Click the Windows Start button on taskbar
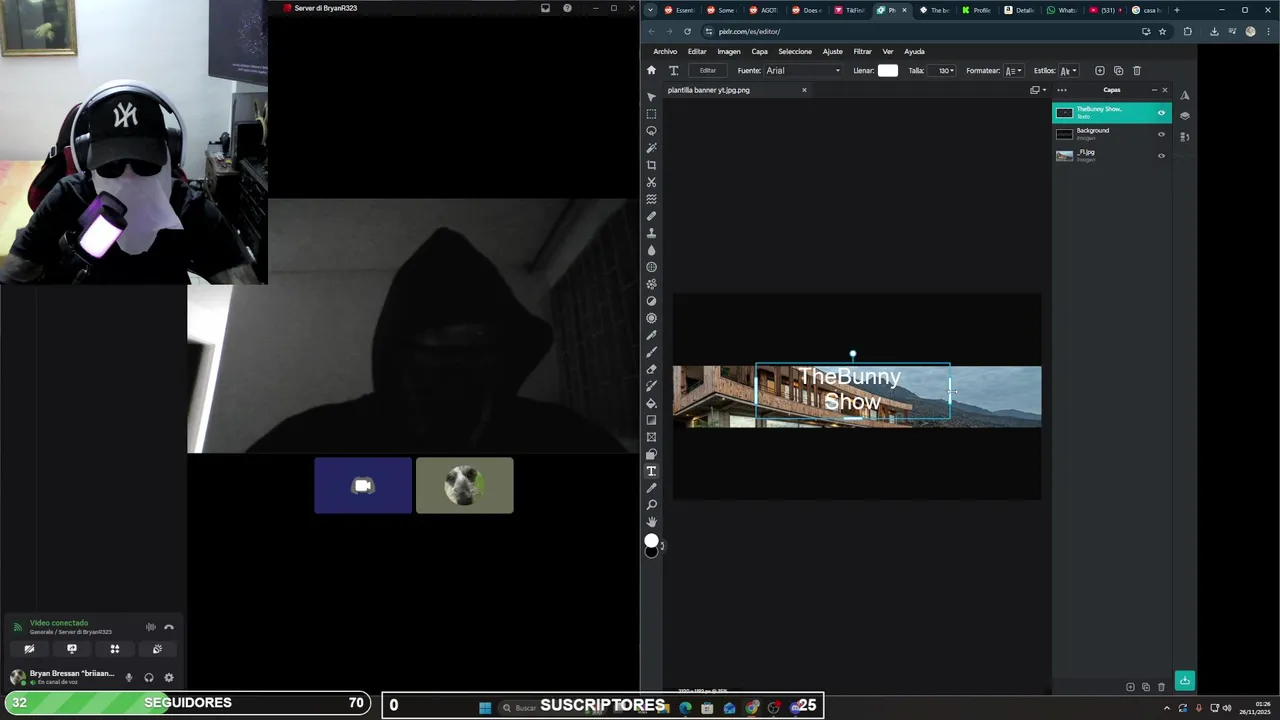 point(485,707)
